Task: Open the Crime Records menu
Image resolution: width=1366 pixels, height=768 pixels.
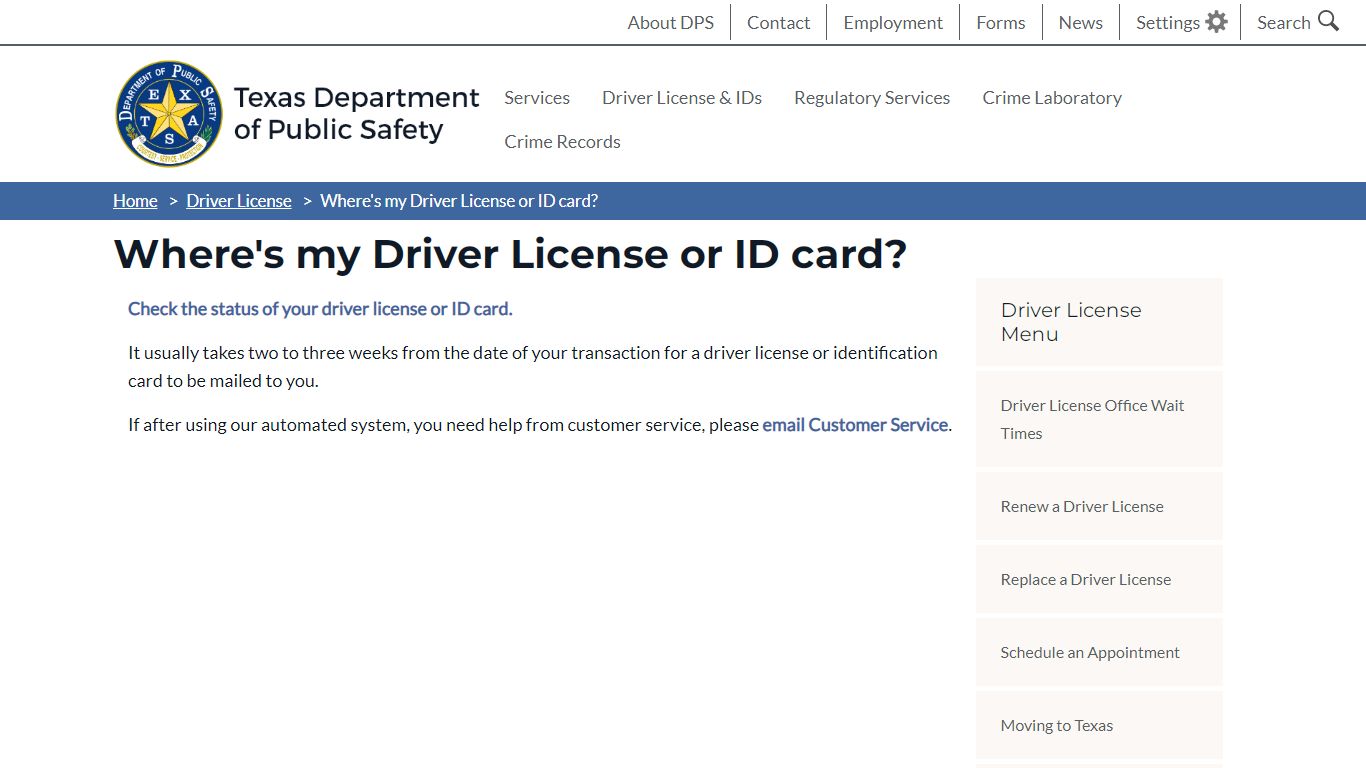Action: coord(562,141)
